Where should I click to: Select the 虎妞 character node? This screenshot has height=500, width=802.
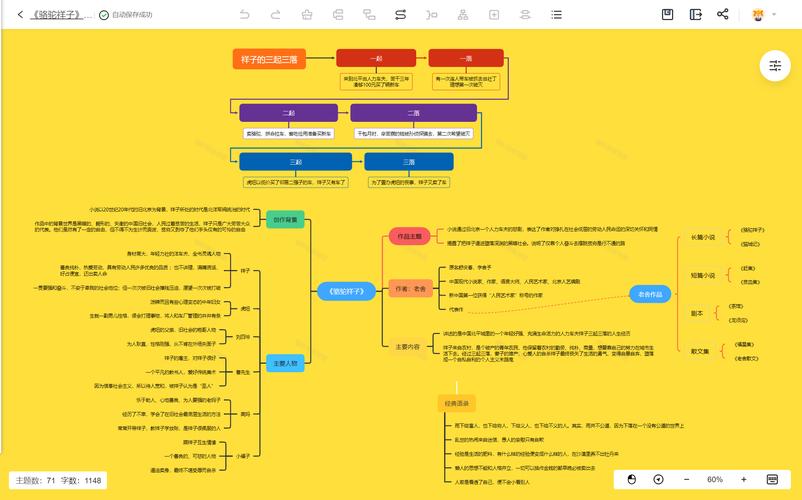point(246,309)
